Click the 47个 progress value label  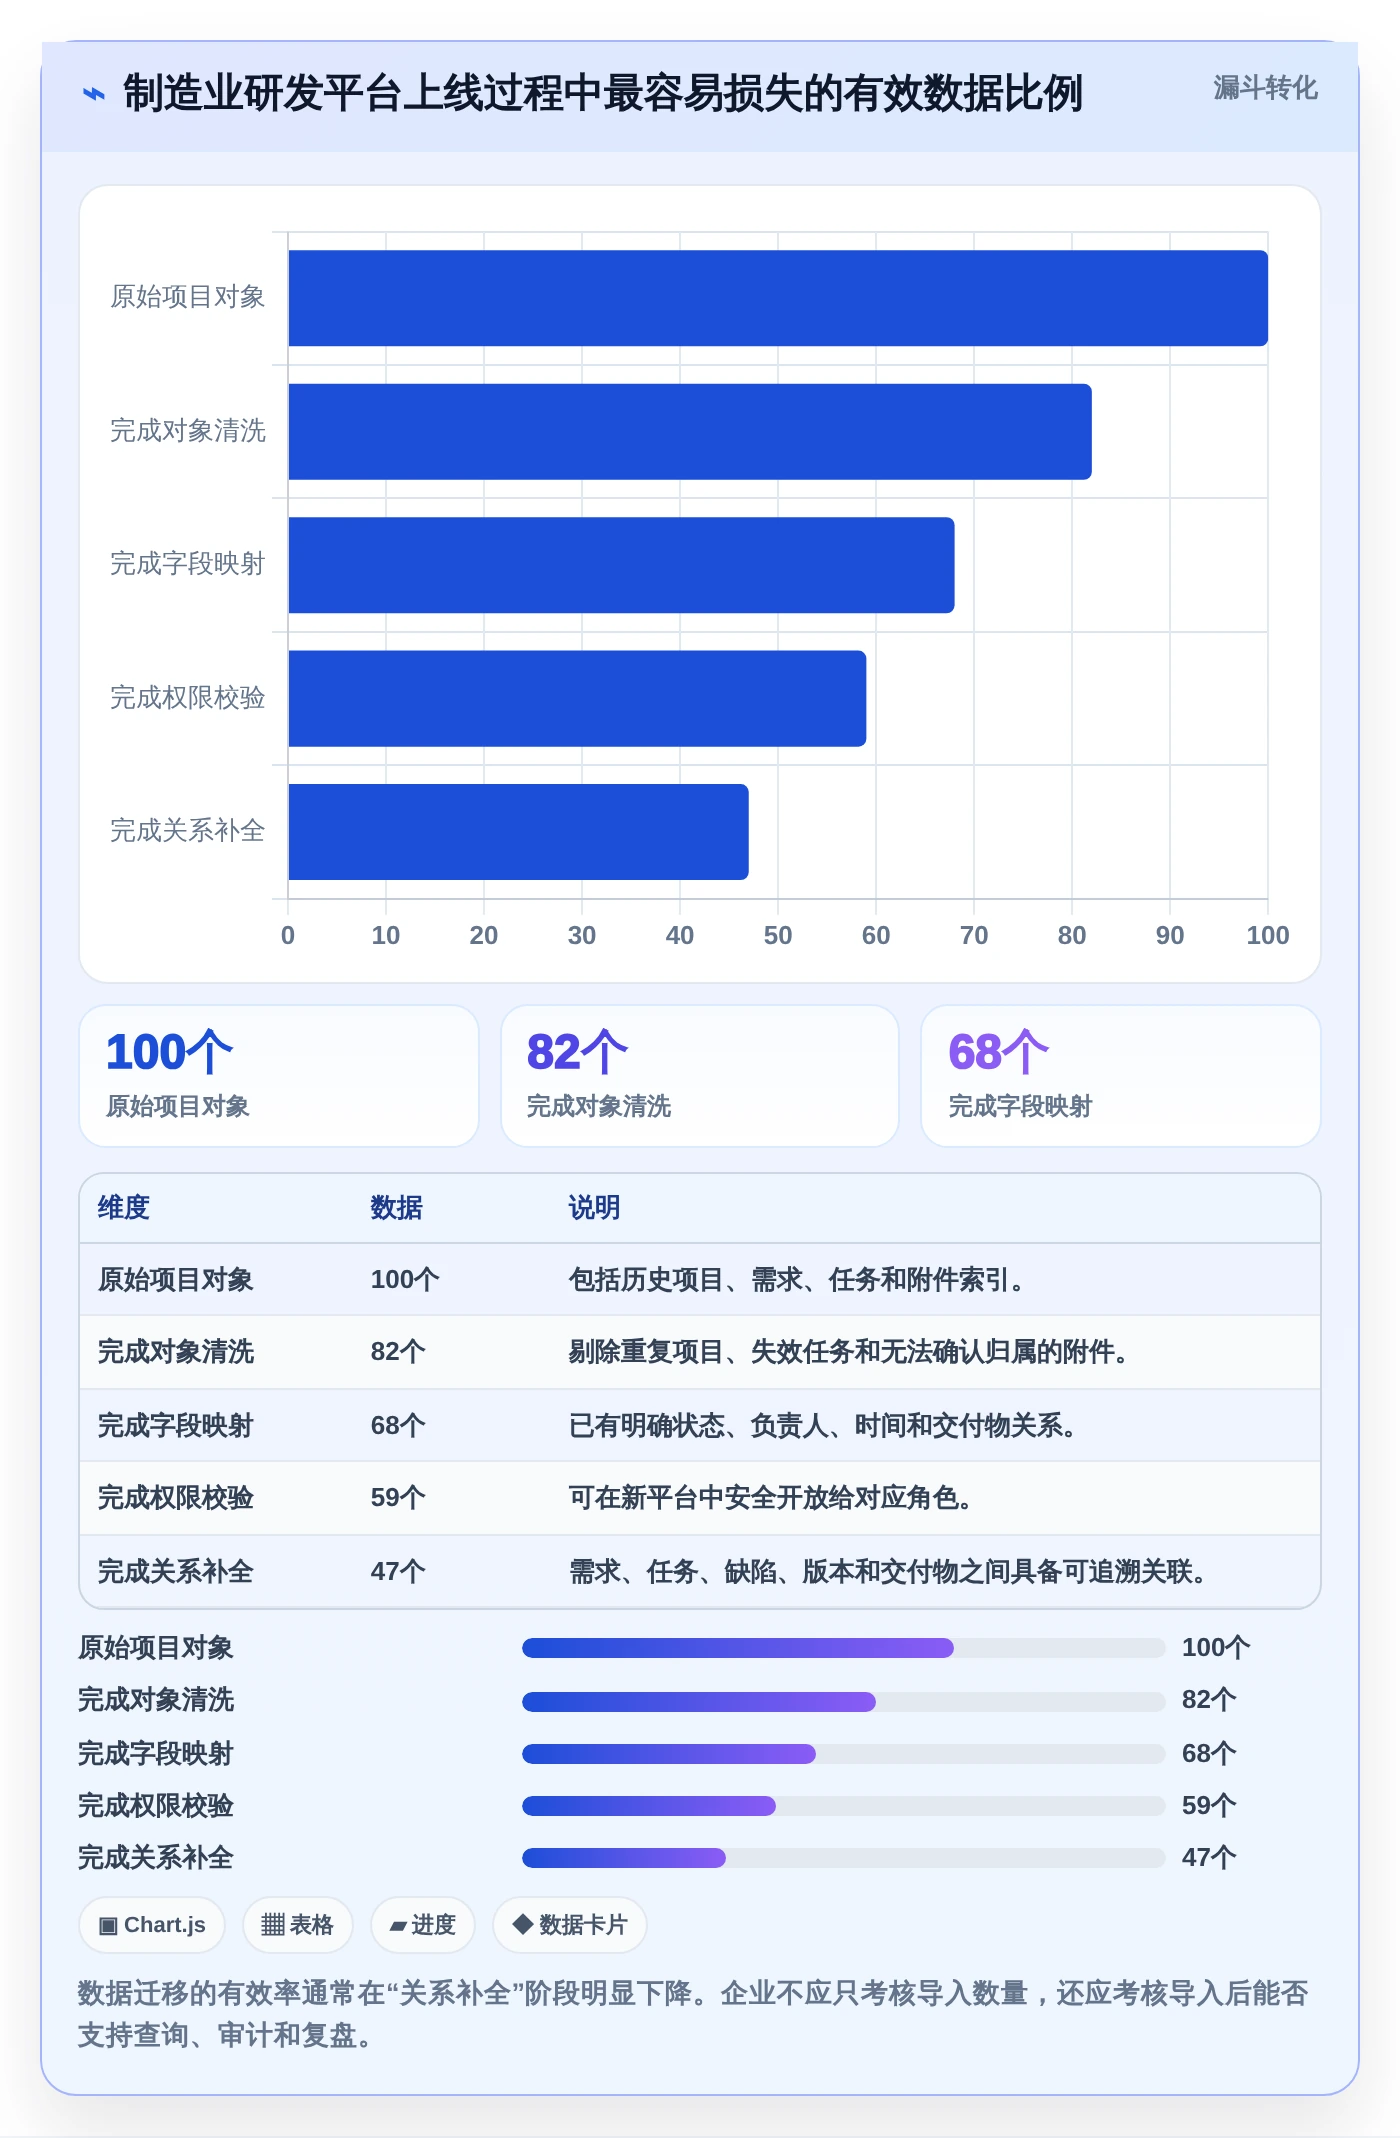tap(1209, 1858)
